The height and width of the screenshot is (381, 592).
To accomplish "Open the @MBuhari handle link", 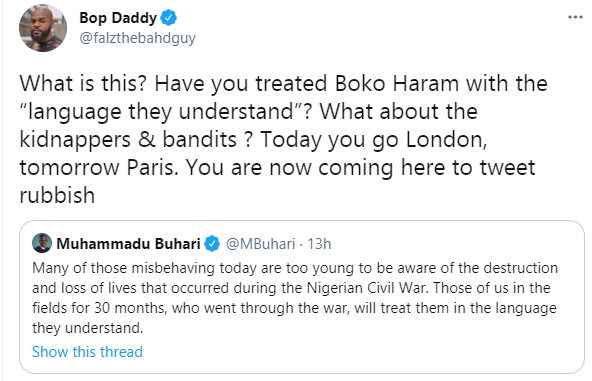I will coord(261,244).
